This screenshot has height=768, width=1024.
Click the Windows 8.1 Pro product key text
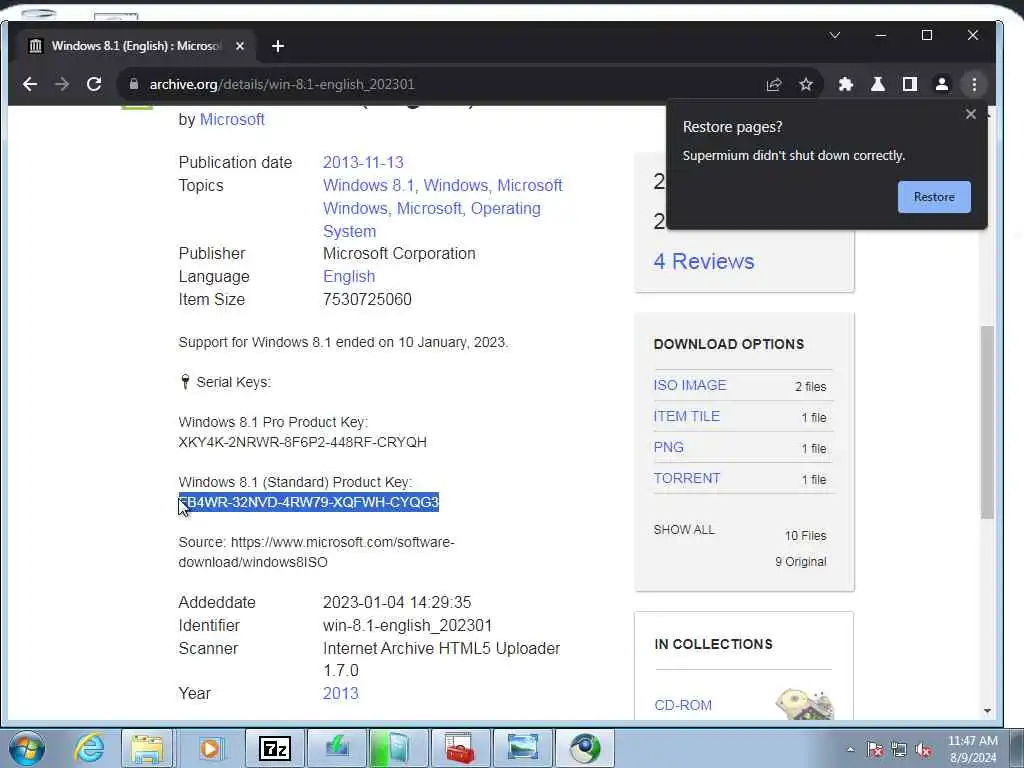[x=302, y=442]
